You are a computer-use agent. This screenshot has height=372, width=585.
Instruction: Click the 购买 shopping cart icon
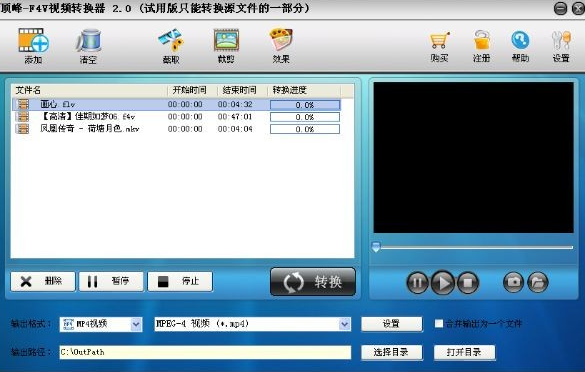[439, 40]
